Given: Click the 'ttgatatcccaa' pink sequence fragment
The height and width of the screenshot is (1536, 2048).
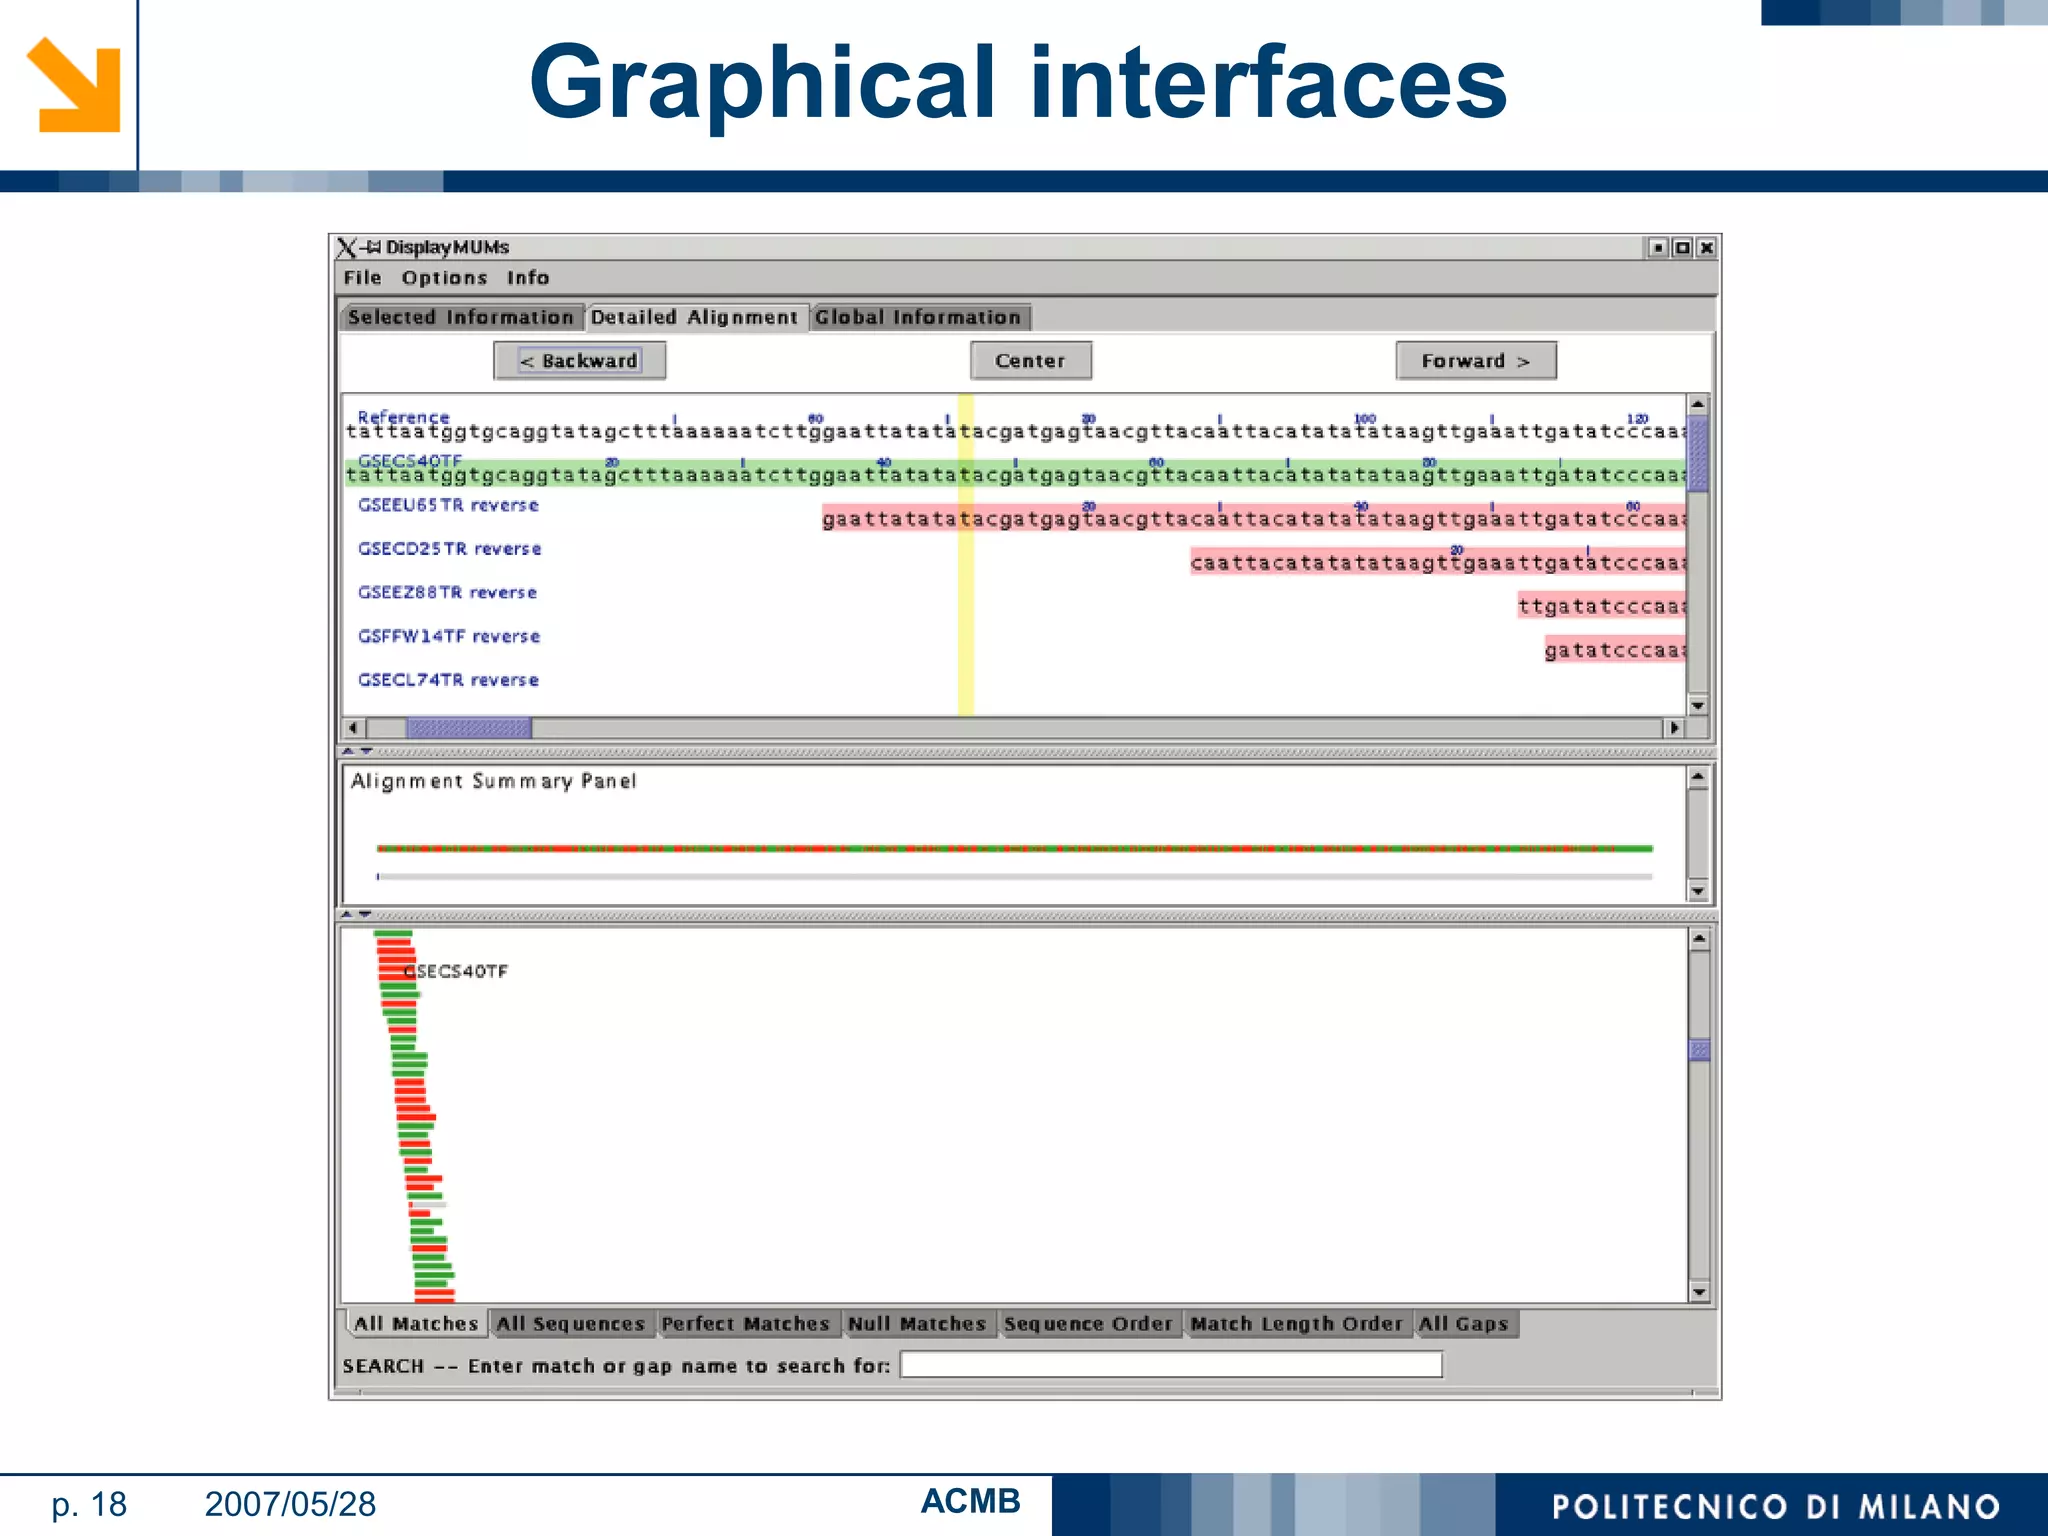Looking at the screenshot, I should tap(1601, 606).
